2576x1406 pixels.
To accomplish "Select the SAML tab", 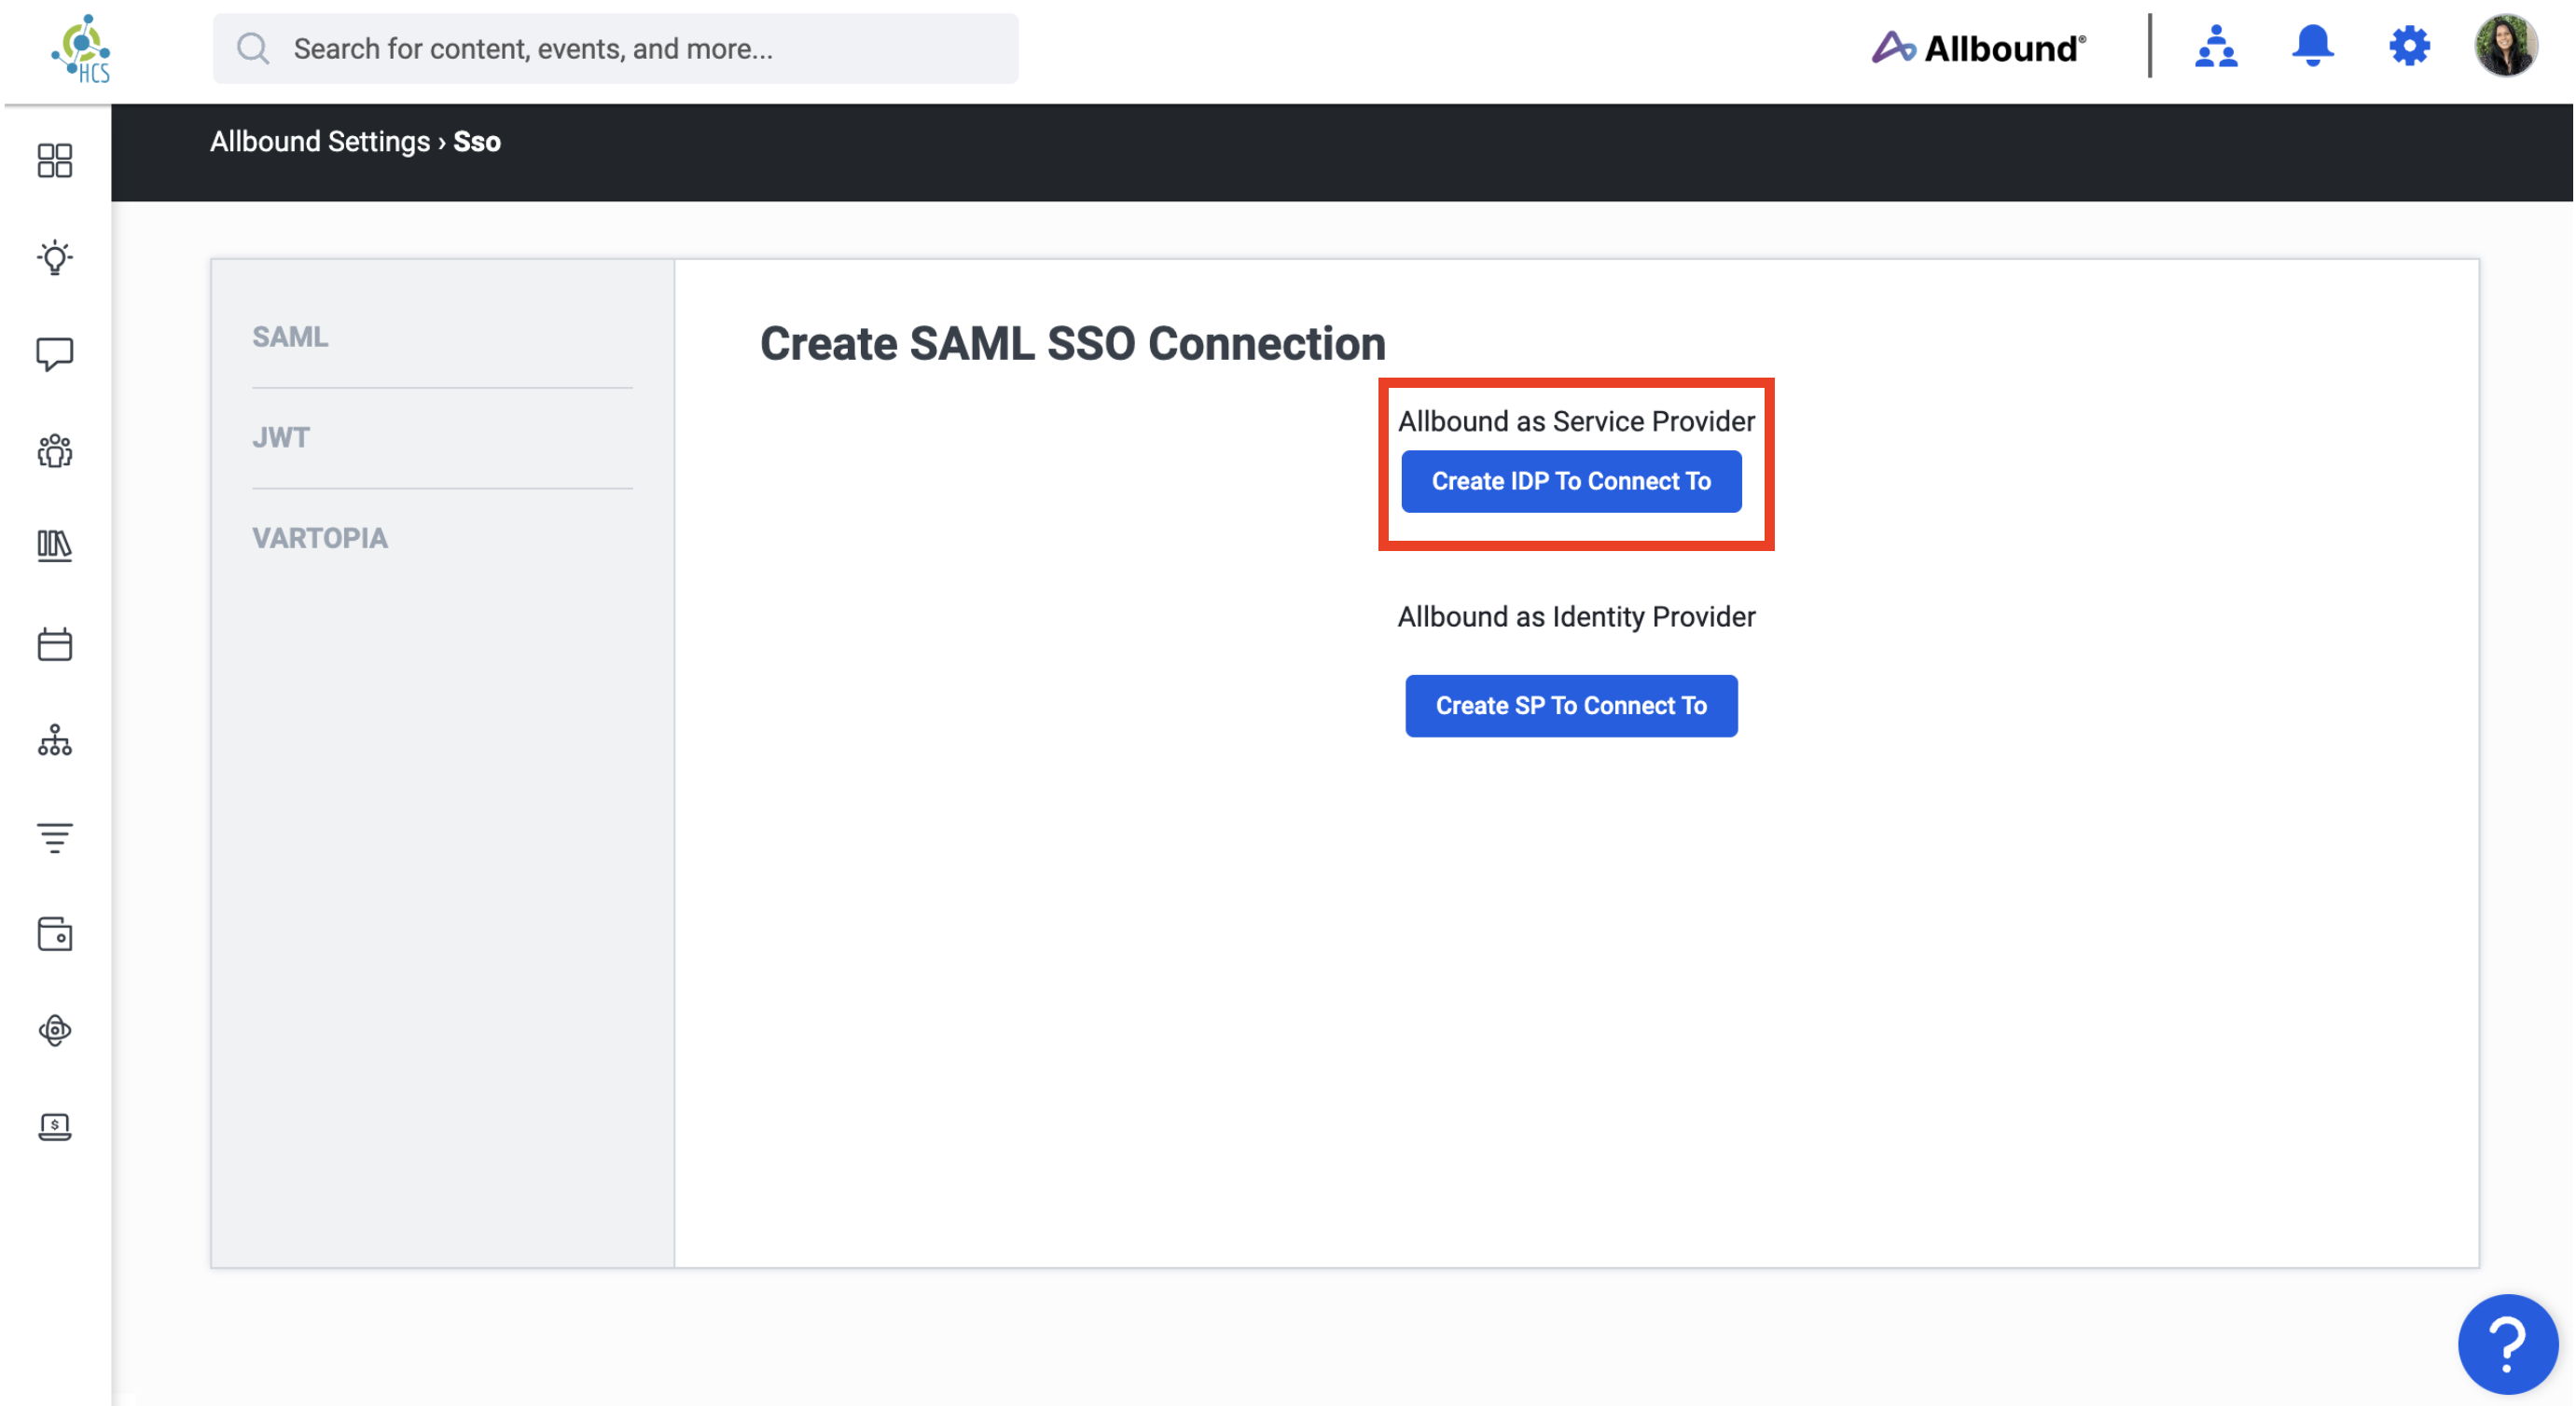I will tap(290, 337).
